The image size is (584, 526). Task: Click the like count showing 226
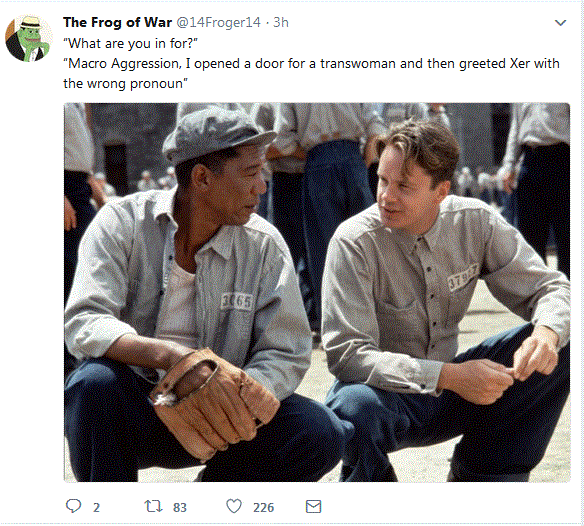[x=263, y=507]
